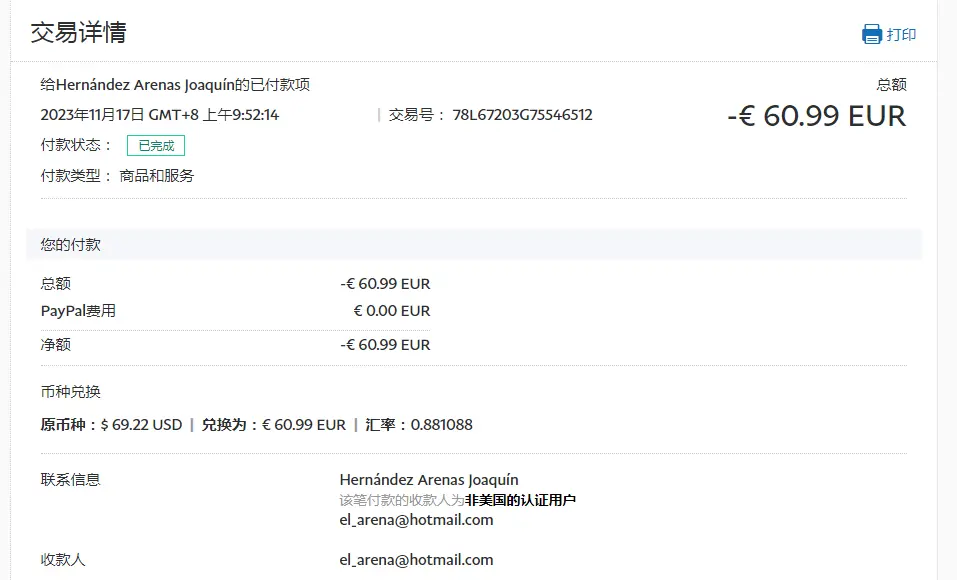Click the exchange rate 0.881088 value
Image resolution: width=957 pixels, height=580 pixels.
(440, 425)
